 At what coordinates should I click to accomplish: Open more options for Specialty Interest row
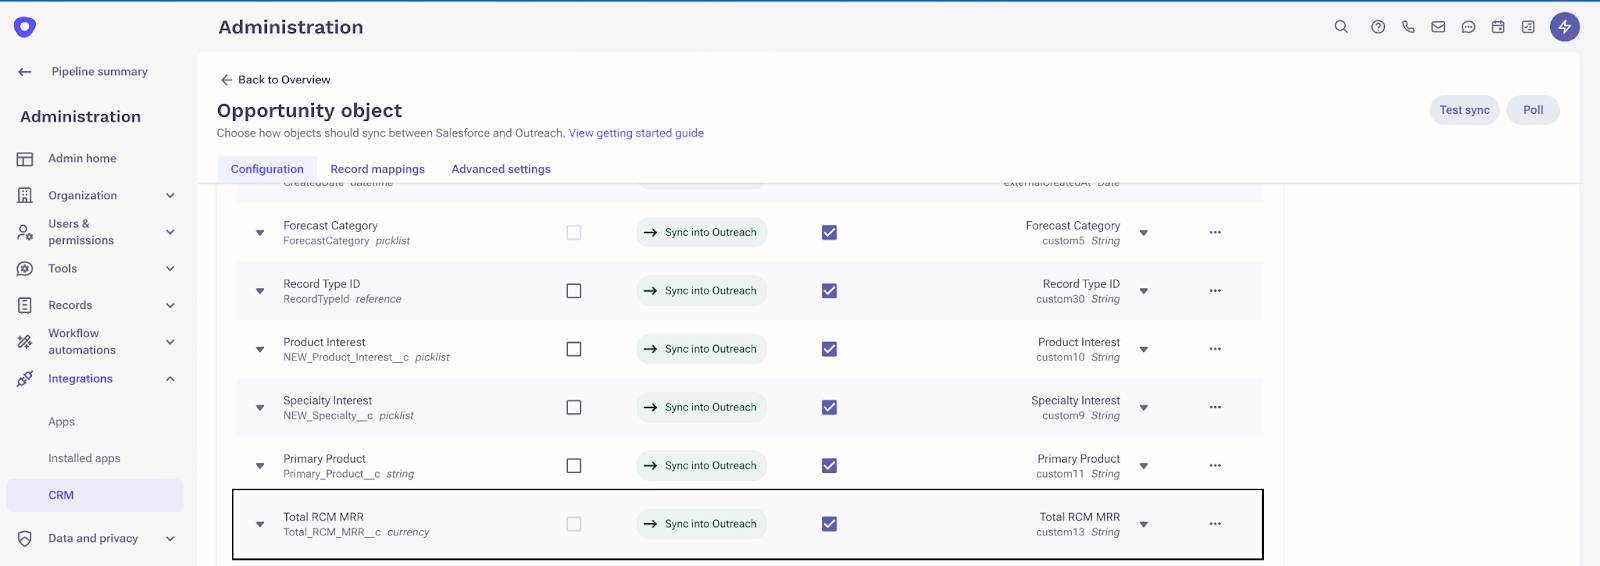point(1215,407)
